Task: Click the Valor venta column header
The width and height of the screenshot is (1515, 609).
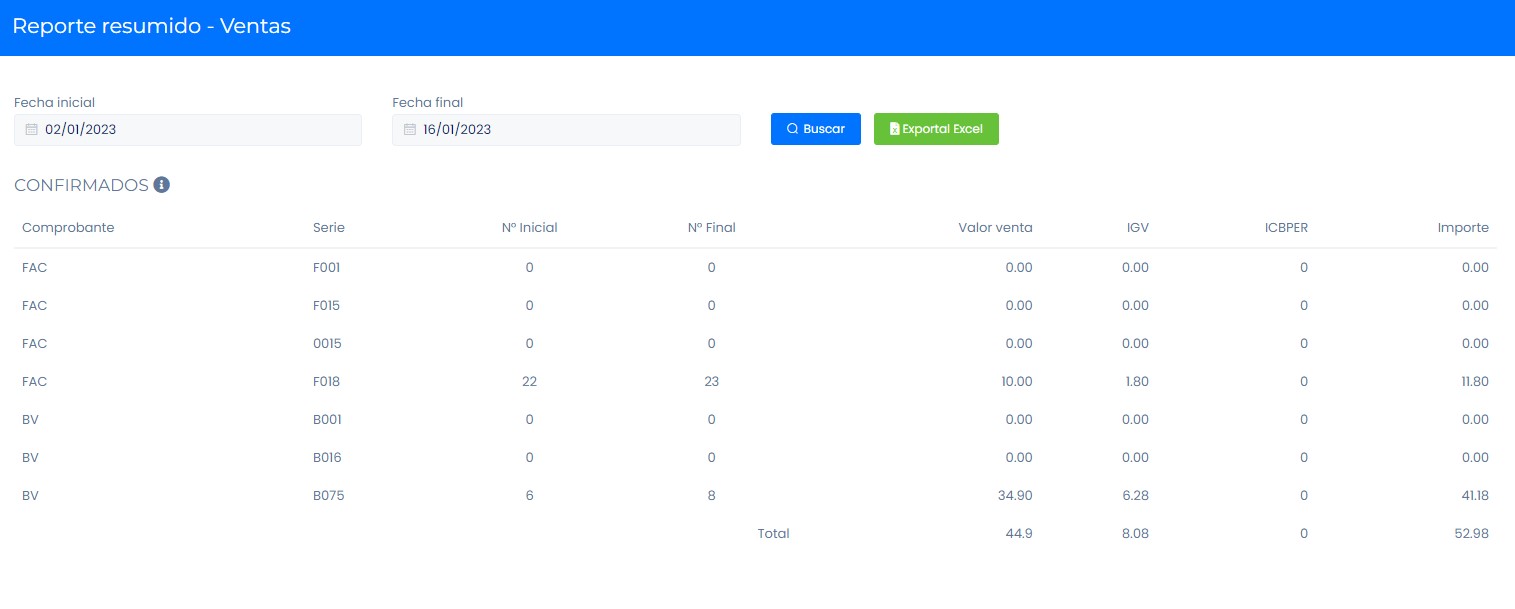Action: [x=995, y=228]
